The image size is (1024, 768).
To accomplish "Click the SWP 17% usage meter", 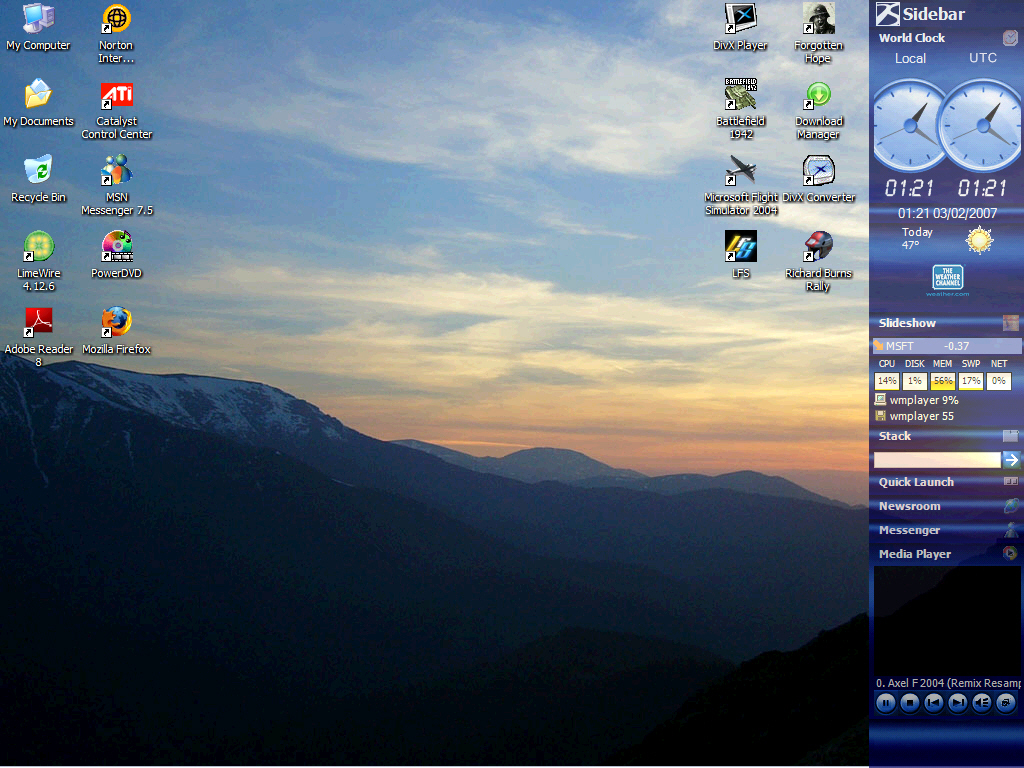I will (971, 381).
